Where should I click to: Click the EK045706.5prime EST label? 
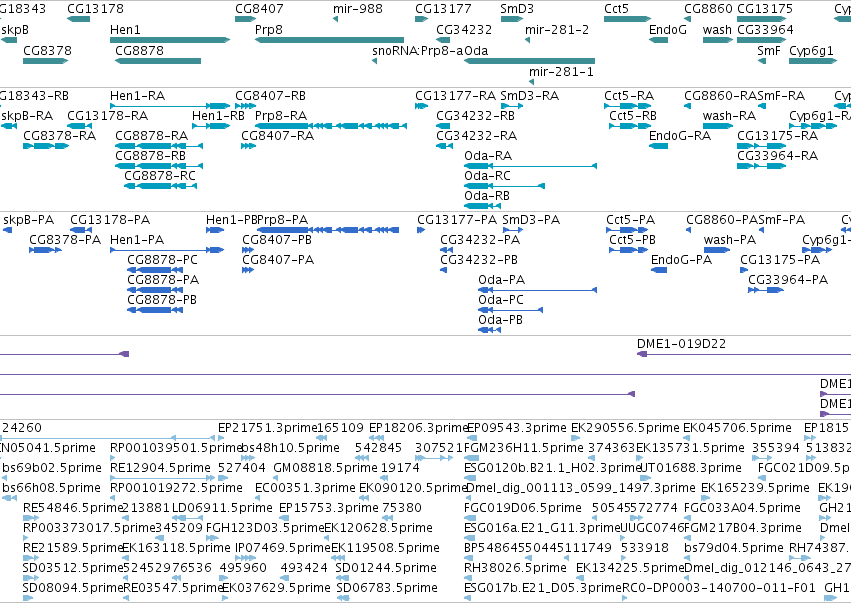[x=737, y=428]
